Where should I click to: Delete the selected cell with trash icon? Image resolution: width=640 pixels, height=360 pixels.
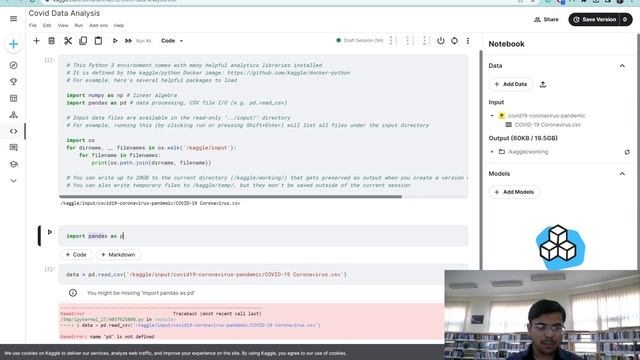click(x=51, y=41)
